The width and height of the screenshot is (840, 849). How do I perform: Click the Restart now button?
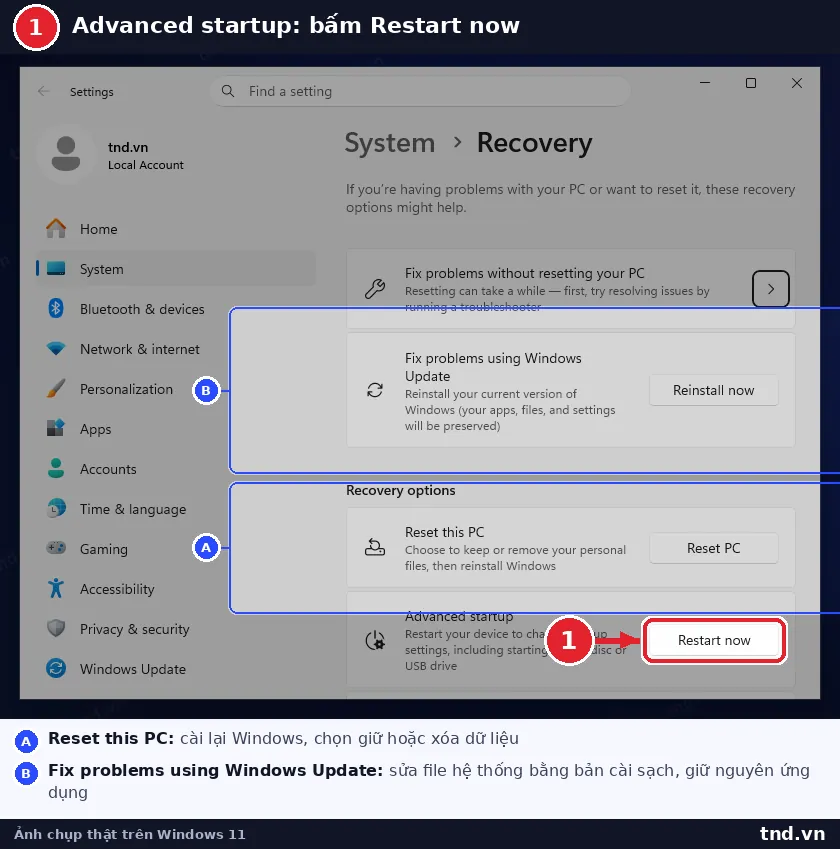pos(714,641)
